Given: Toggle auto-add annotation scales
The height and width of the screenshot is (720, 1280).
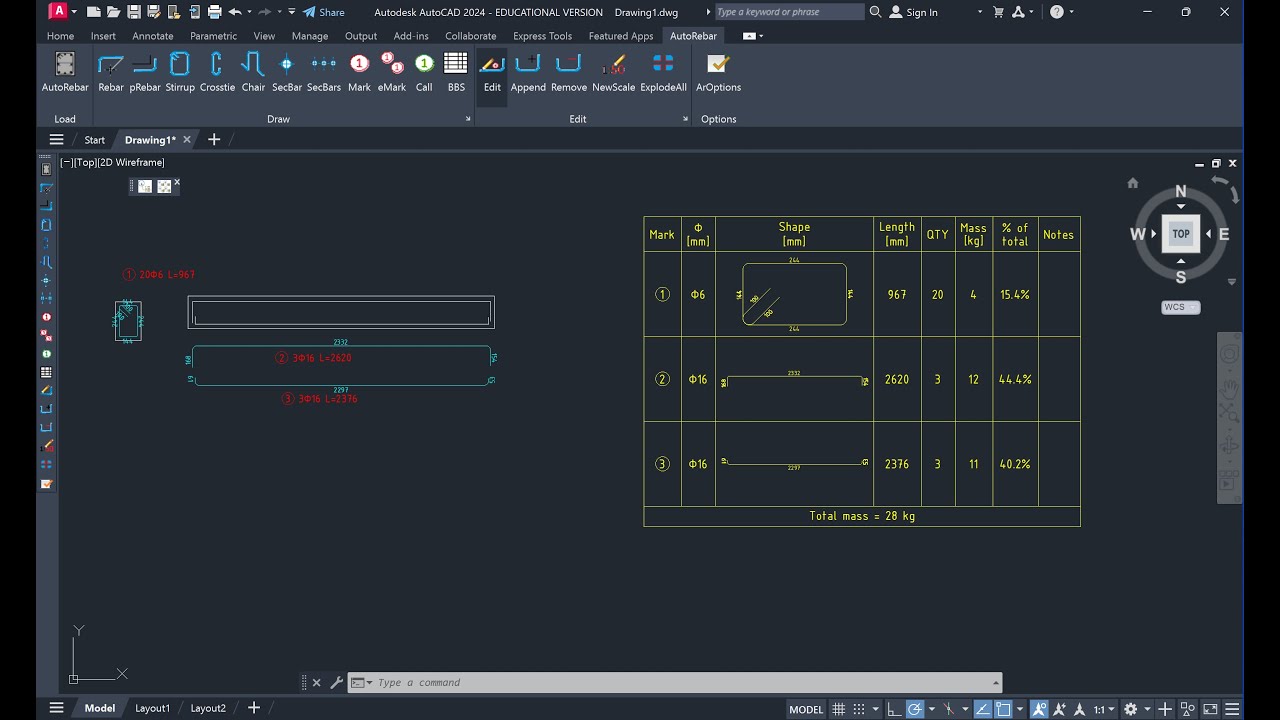Looking at the screenshot, I should point(1059,709).
